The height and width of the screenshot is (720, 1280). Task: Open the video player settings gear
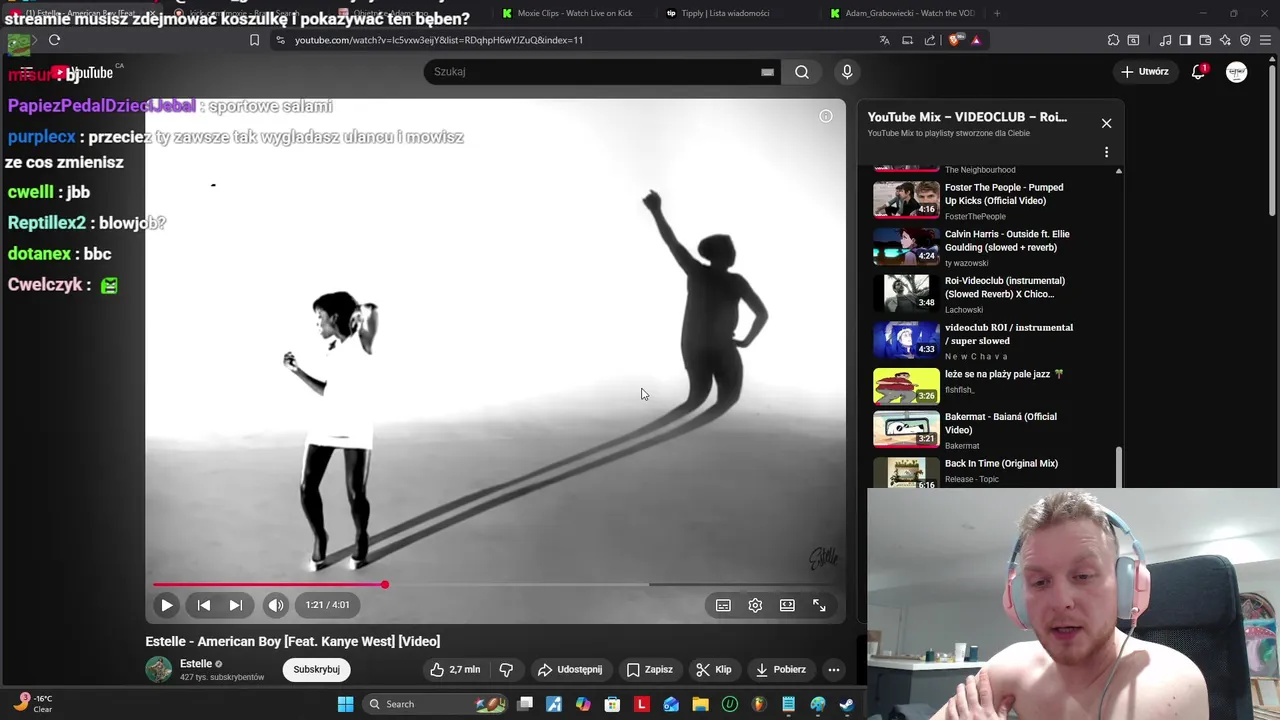(755, 605)
